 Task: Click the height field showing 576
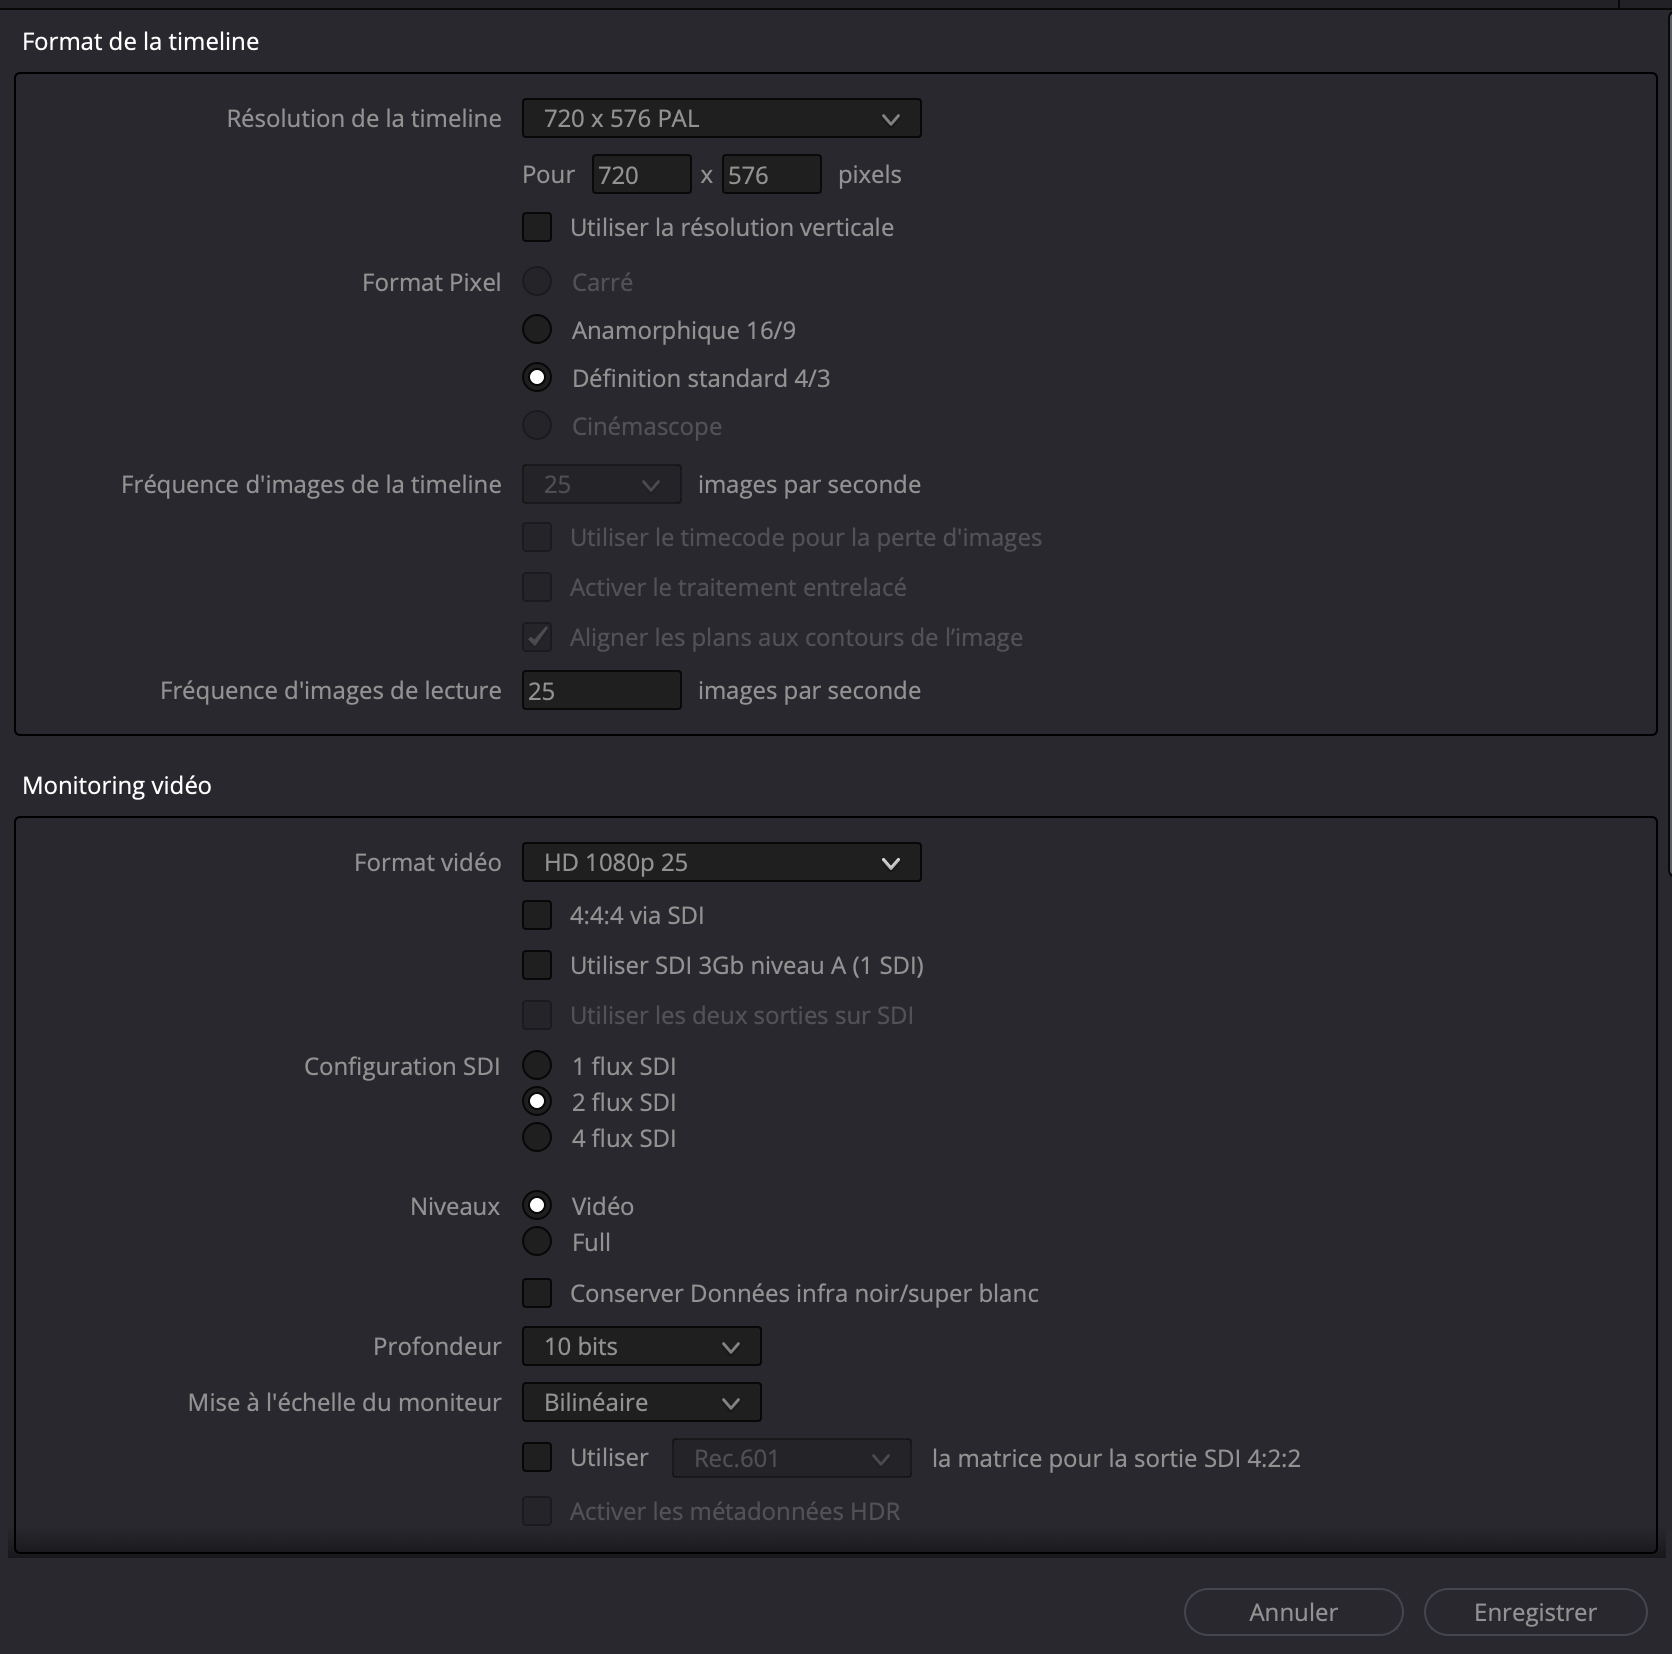click(x=772, y=175)
